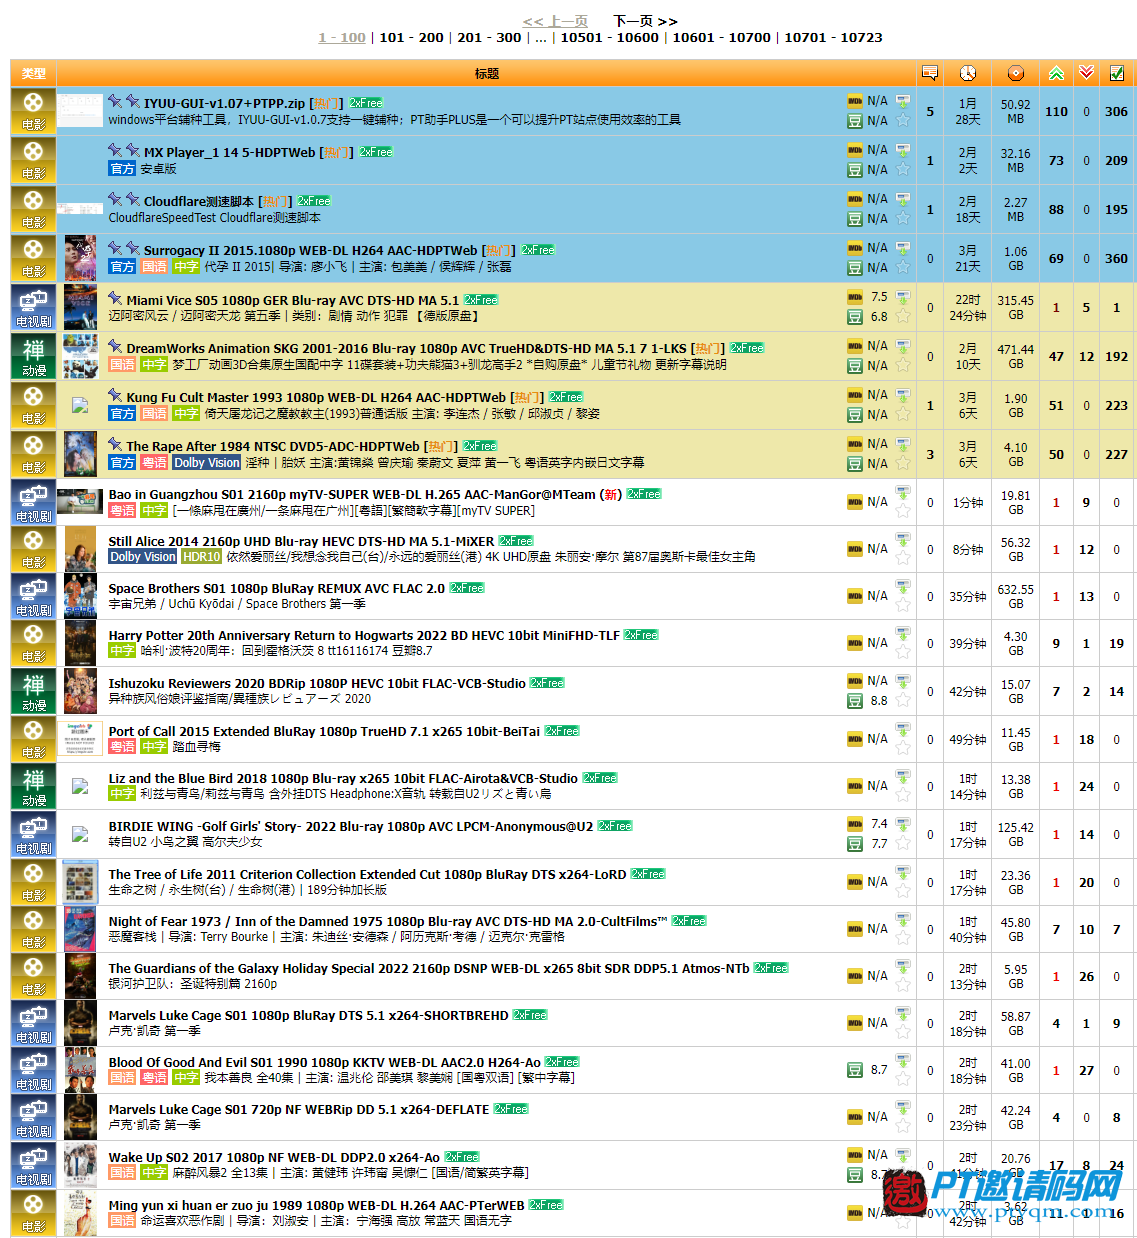
Task: Download Liz and the Blue Bird via its icon
Action: (903, 776)
